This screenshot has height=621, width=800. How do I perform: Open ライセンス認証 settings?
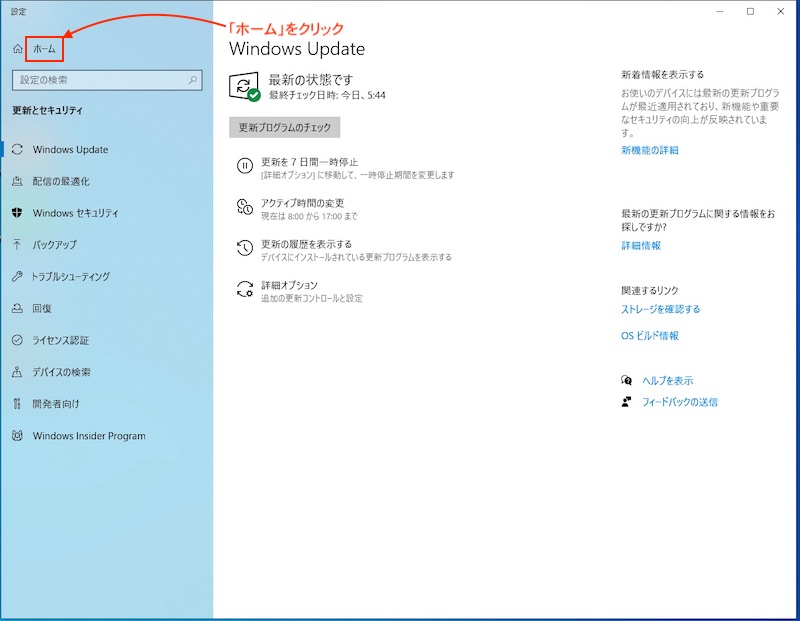61,340
